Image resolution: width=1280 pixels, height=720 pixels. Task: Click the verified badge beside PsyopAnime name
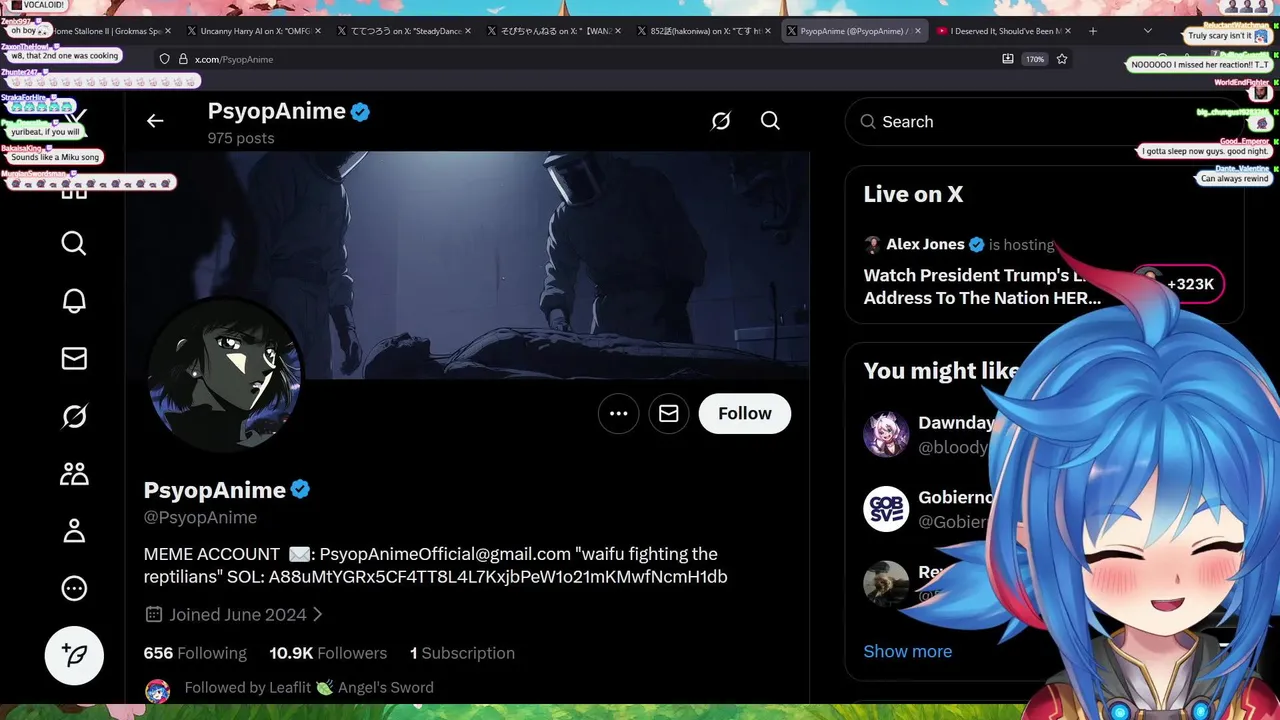tap(300, 490)
